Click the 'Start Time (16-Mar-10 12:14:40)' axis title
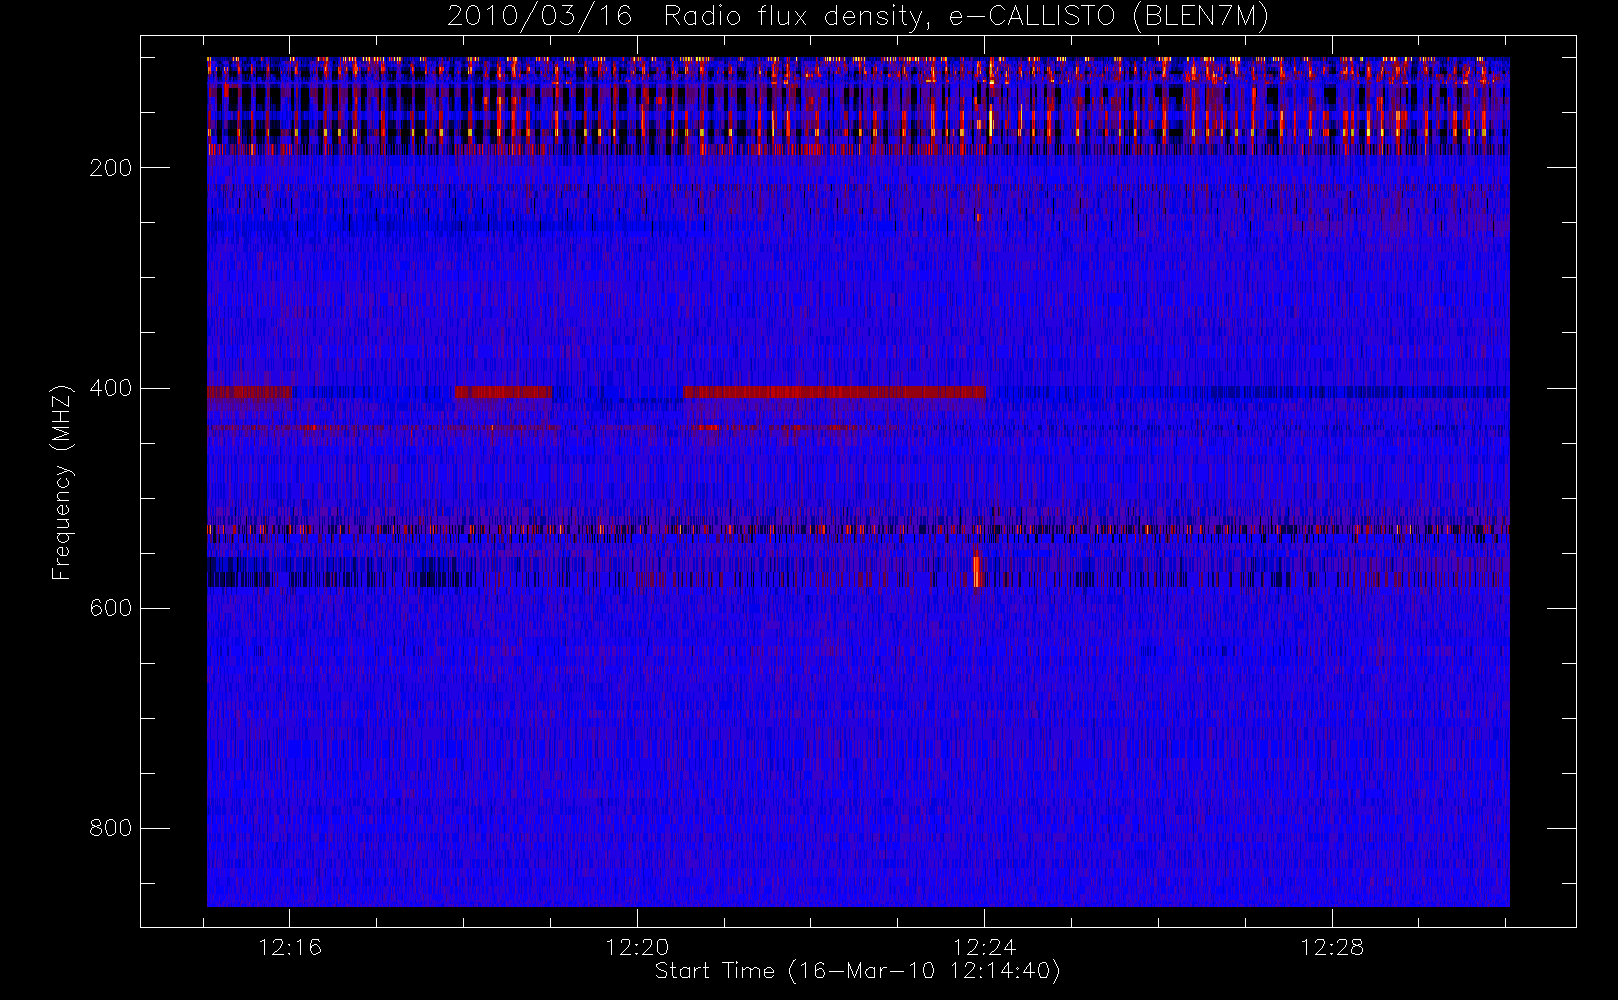This screenshot has width=1618, height=1000. tap(857, 971)
